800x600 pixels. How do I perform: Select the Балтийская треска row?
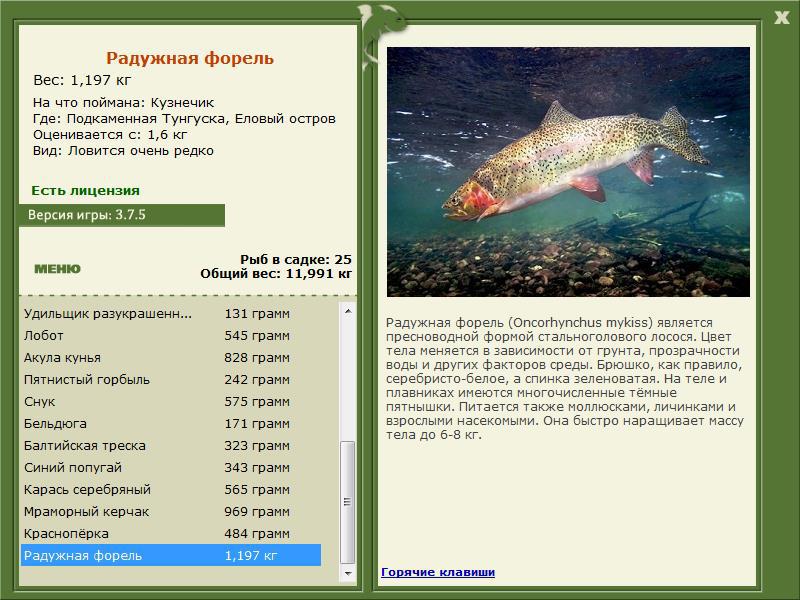[x=171, y=445]
